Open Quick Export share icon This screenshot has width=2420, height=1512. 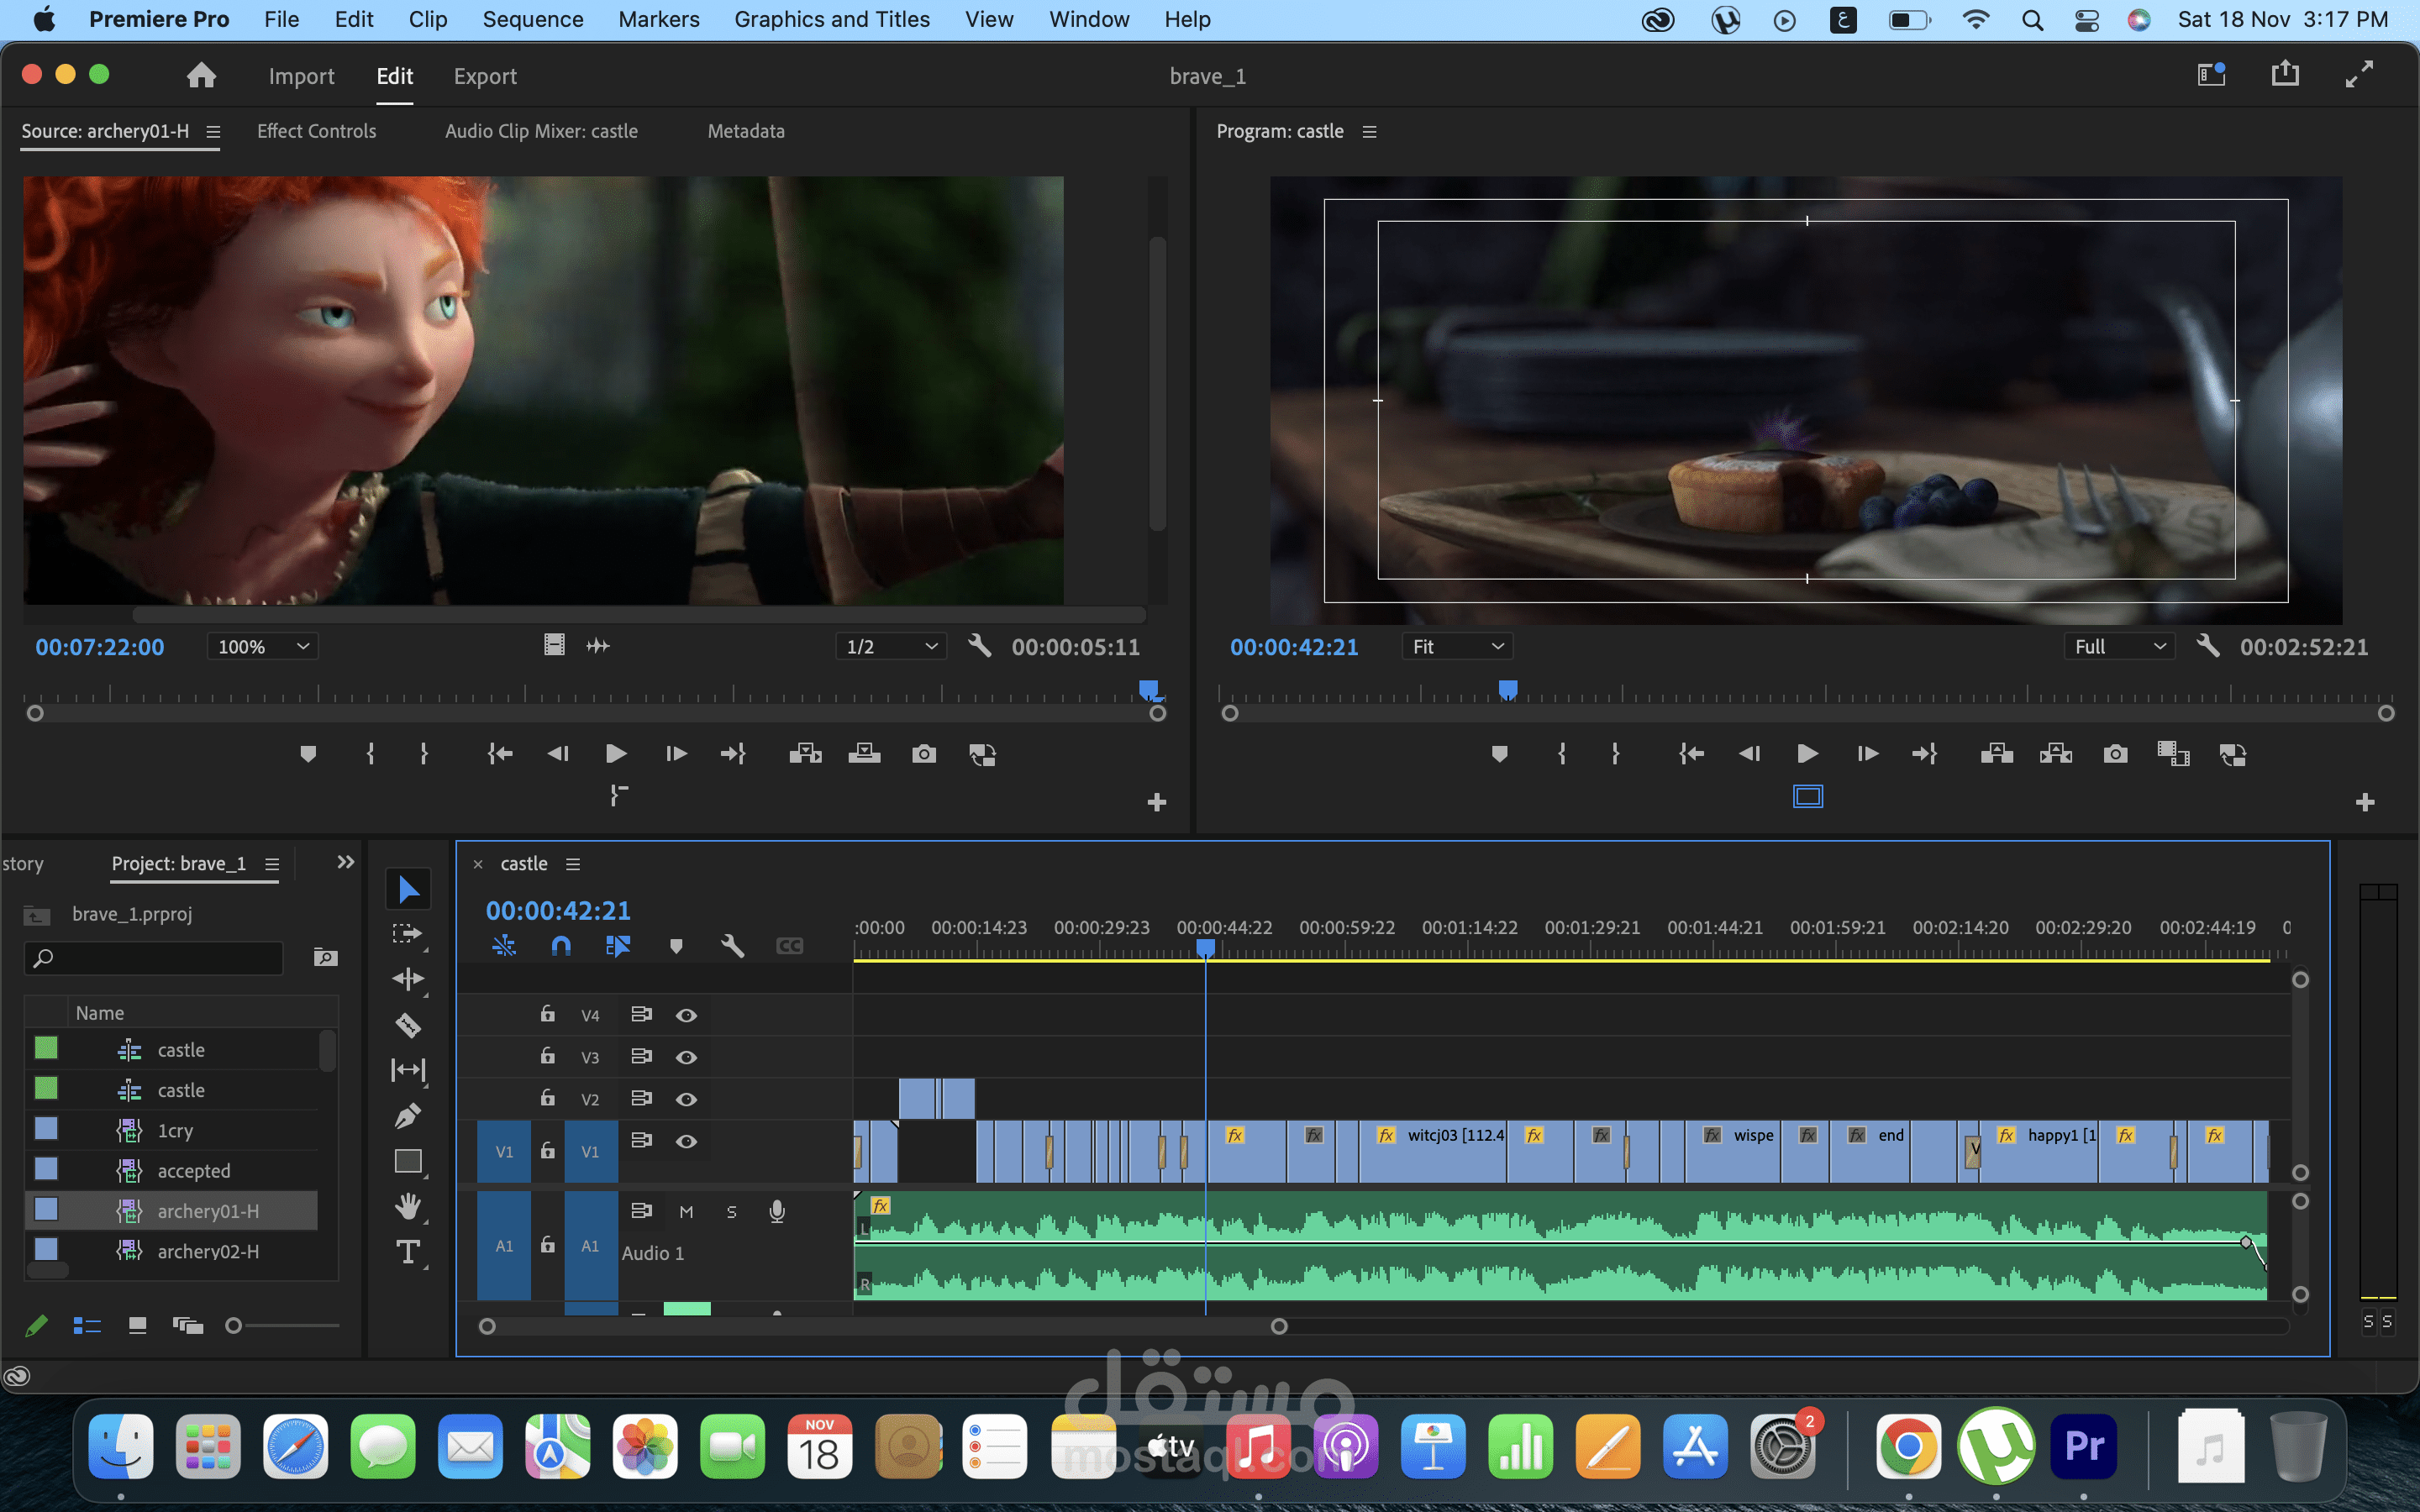2285,73
